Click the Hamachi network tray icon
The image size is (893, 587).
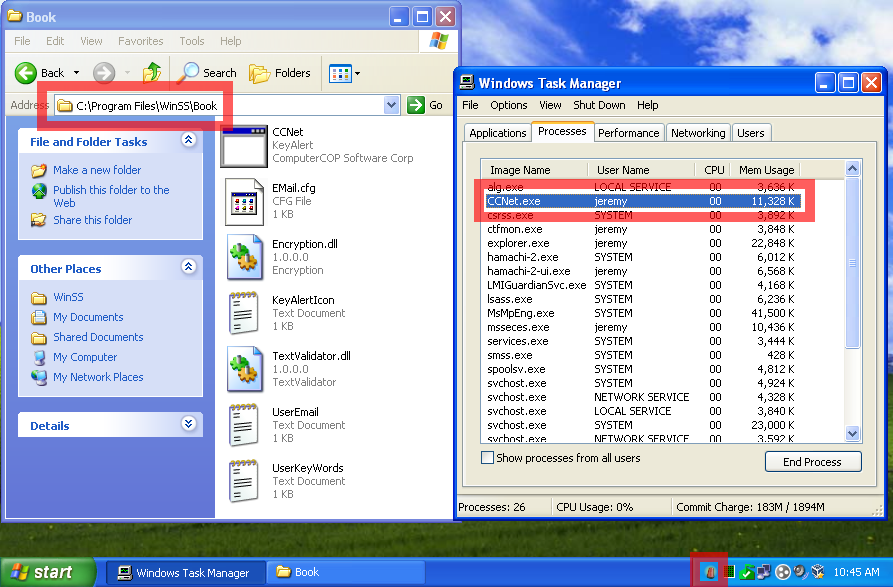[782, 571]
